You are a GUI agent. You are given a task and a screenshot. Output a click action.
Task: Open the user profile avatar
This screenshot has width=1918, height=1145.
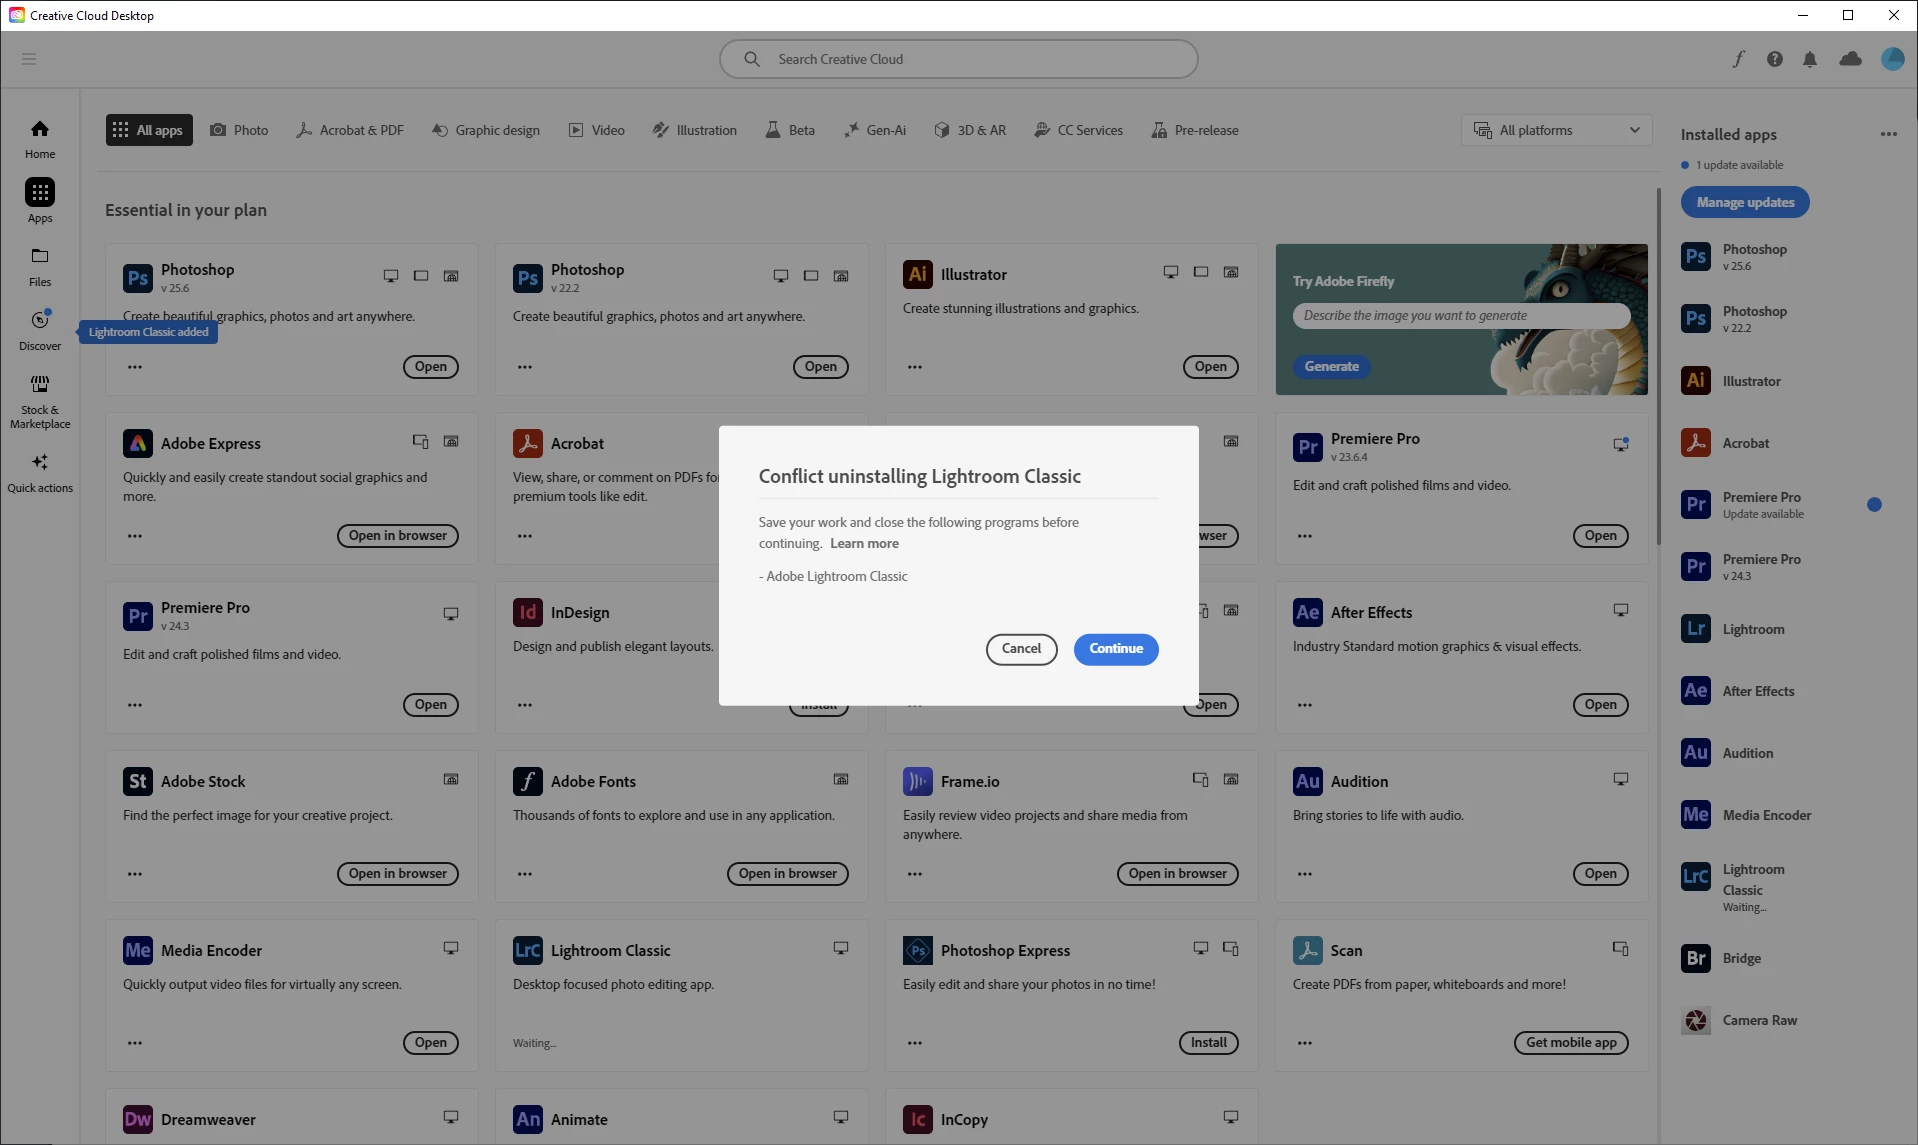[1892, 59]
